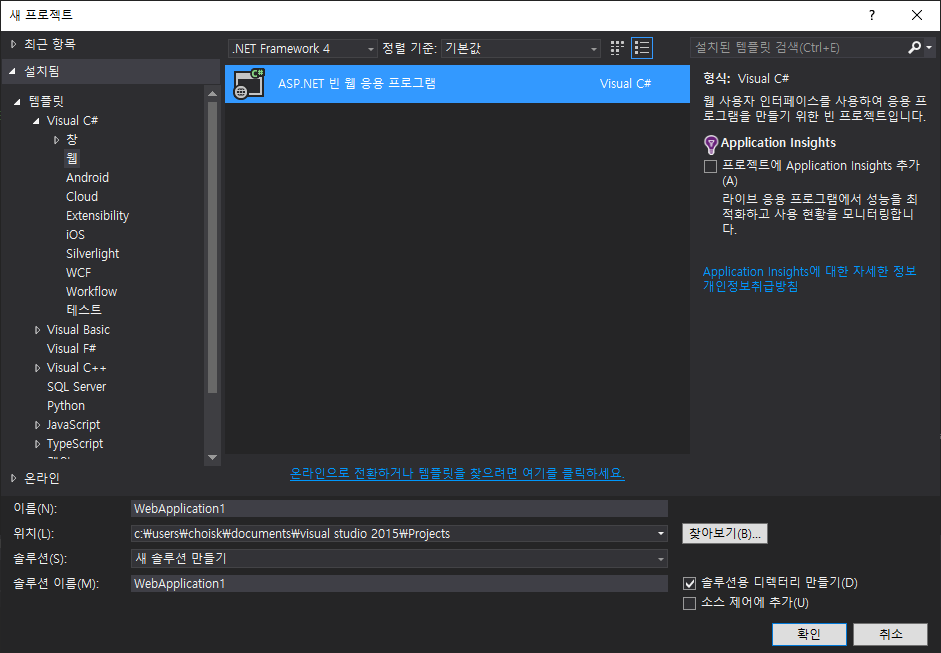The width and height of the screenshot is (941, 653).
Task: Select the Android template category
Action: (x=88, y=178)
